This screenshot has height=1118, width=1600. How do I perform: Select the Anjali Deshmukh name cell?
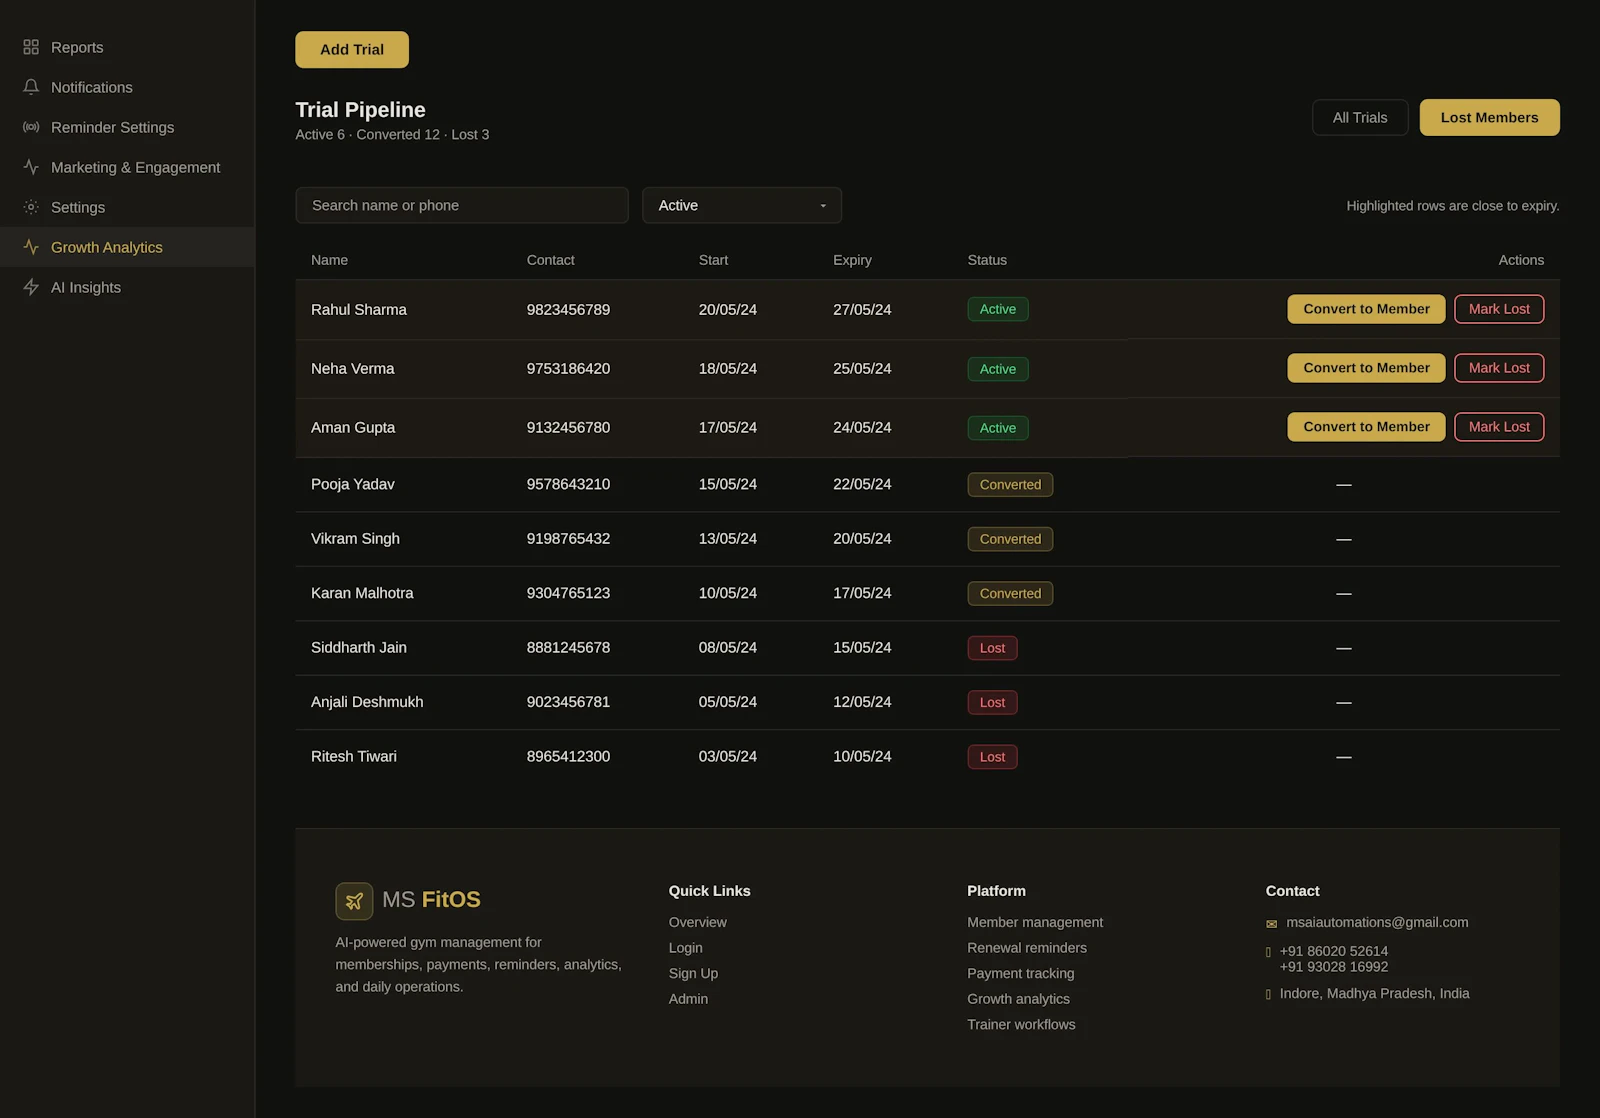tap(367, 702)
